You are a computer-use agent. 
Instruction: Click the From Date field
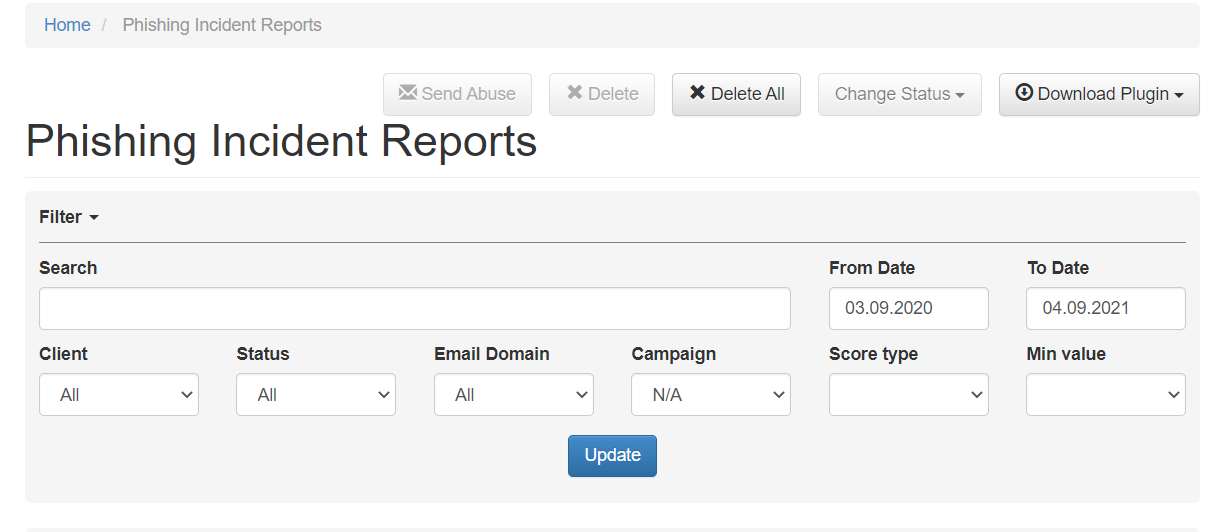(909, 309)
